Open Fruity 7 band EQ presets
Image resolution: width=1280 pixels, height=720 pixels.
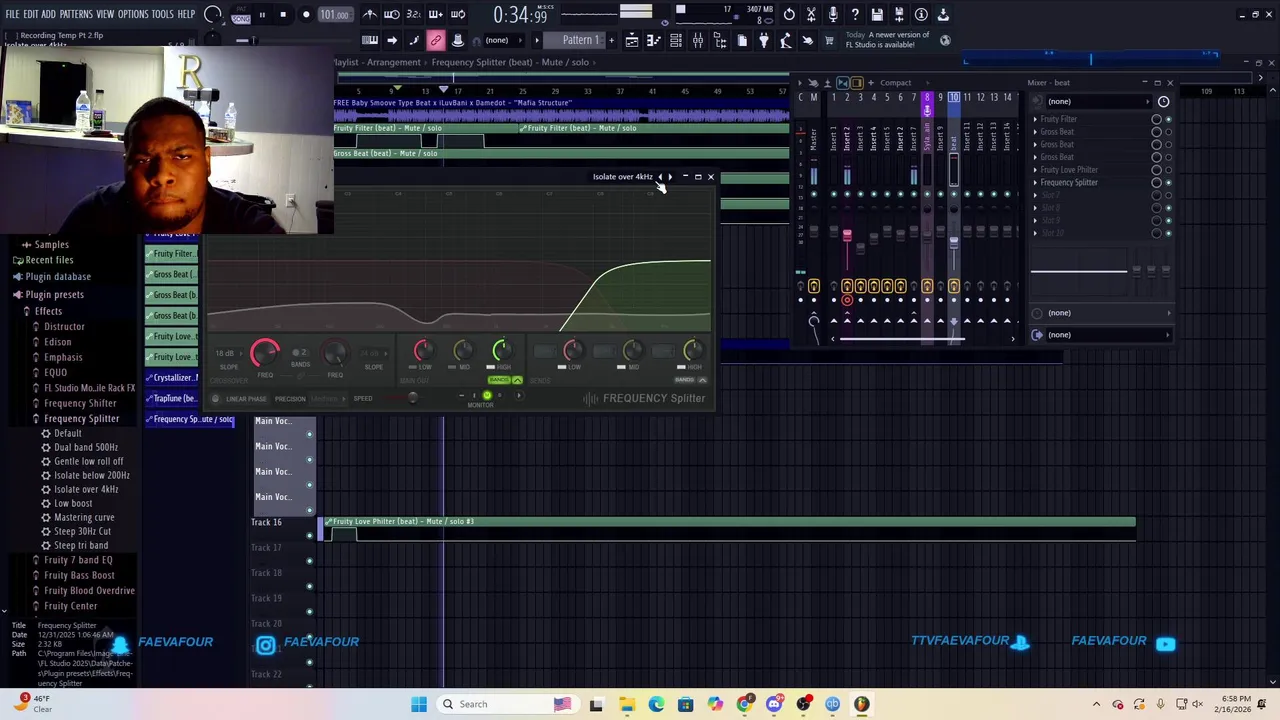tap(78, 560)
